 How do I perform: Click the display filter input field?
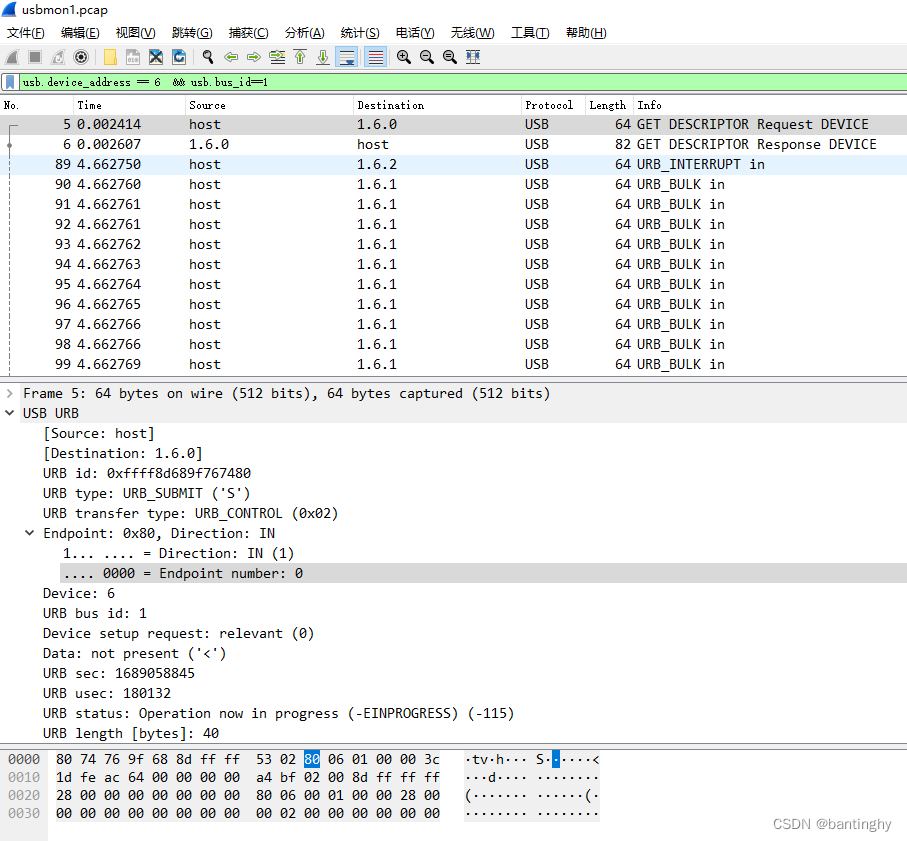pyautogui.click(x=463, y=82)
